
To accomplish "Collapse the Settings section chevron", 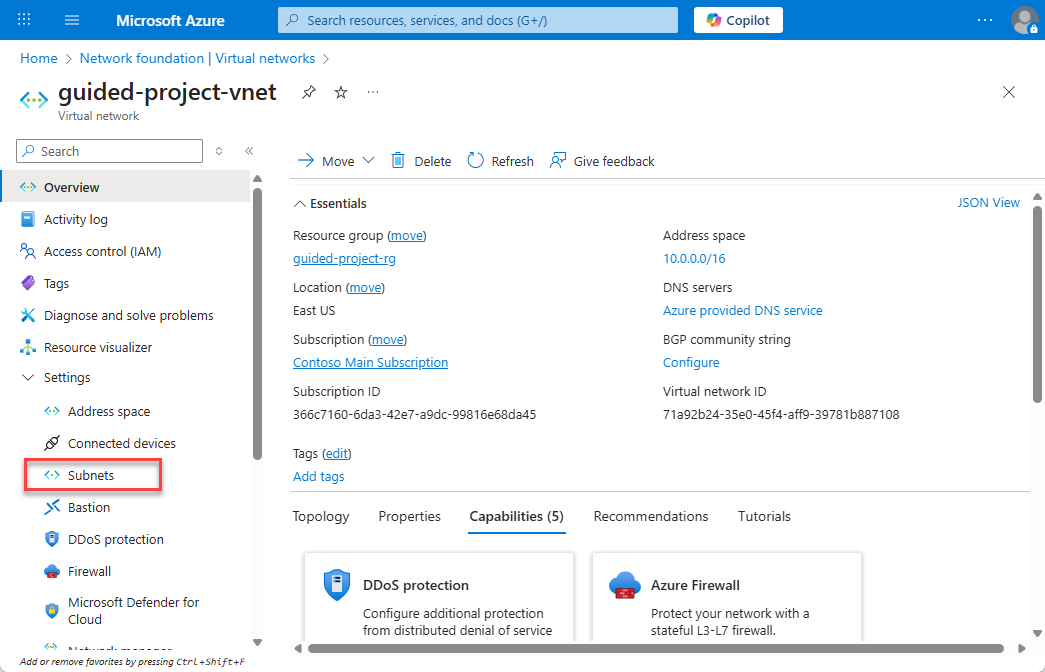I will 28,377.
